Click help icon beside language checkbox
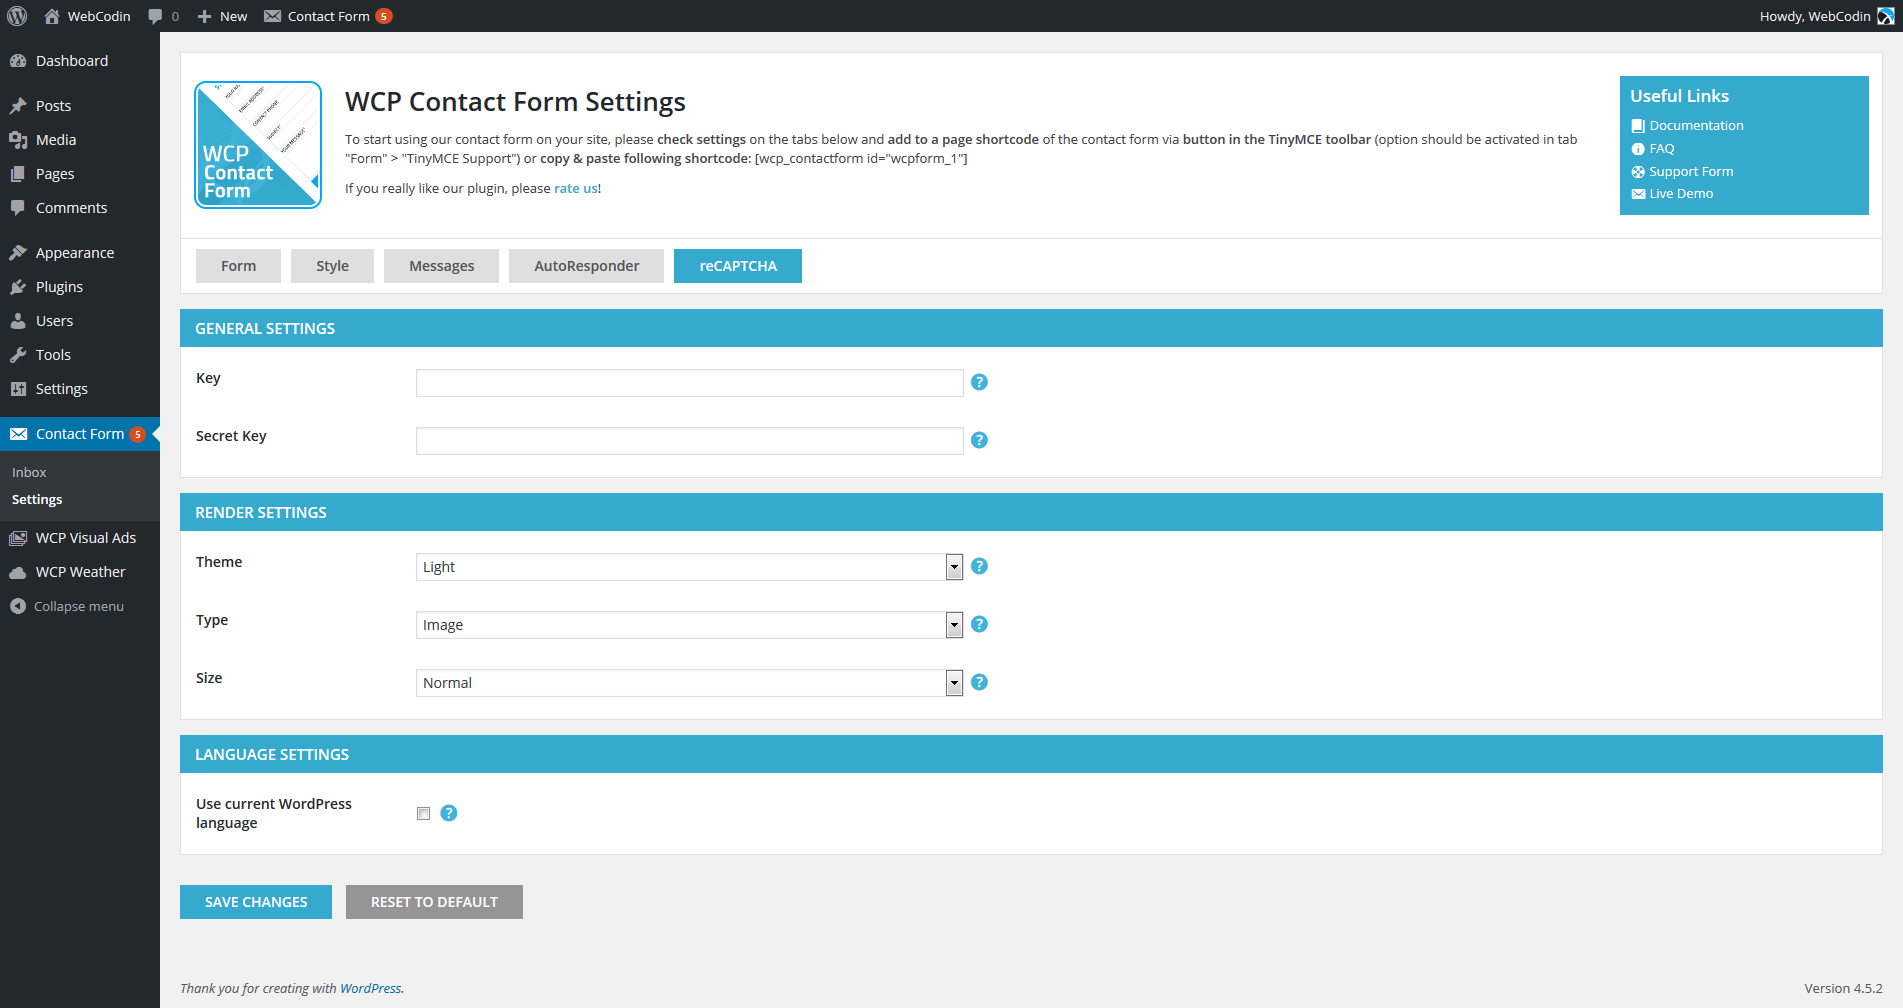Viewport: 1903px width, 1008px height. tap(449, 813)
